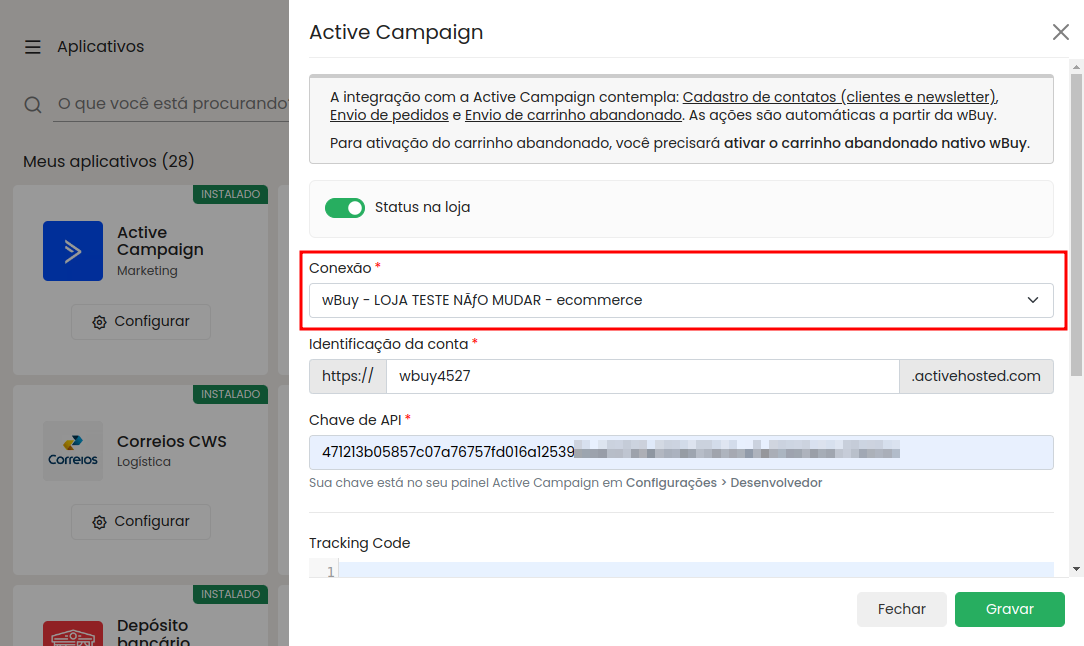Click the Chave de API field

(680, 452)
